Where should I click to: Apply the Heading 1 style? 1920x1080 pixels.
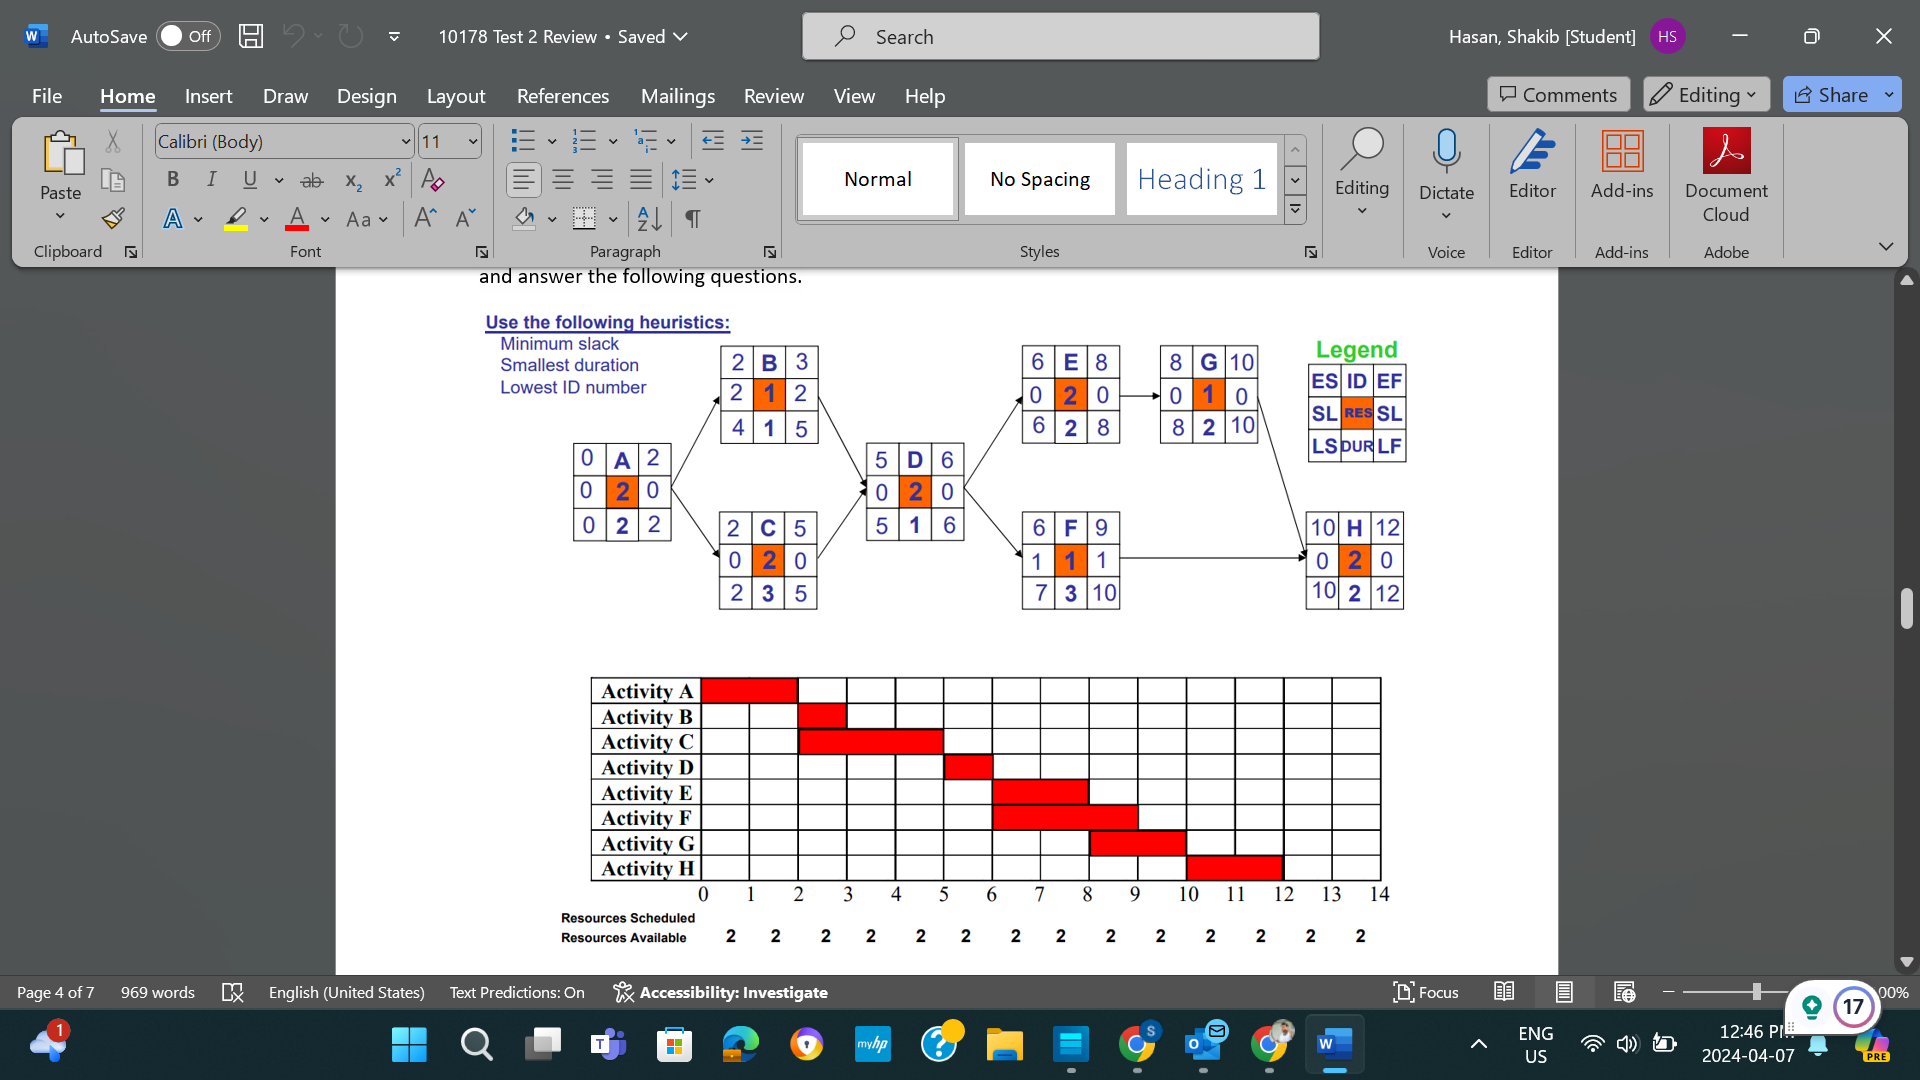point(1201,178)
